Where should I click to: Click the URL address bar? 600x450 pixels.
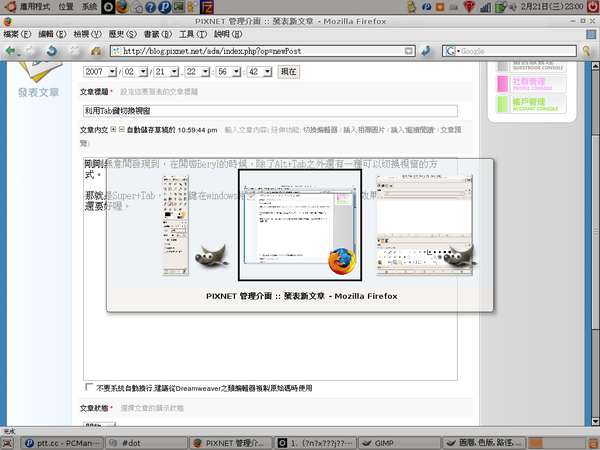click(263, 51)
